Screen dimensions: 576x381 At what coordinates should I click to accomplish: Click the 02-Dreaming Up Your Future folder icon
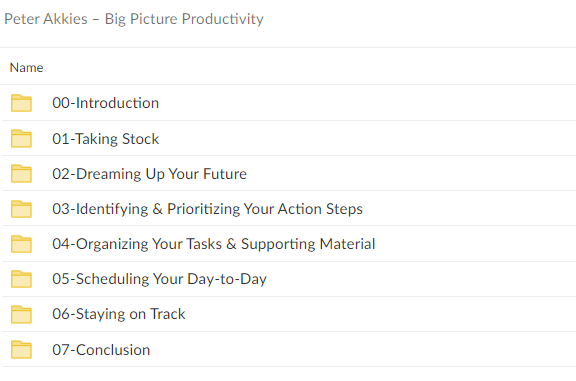pos(21,173)
